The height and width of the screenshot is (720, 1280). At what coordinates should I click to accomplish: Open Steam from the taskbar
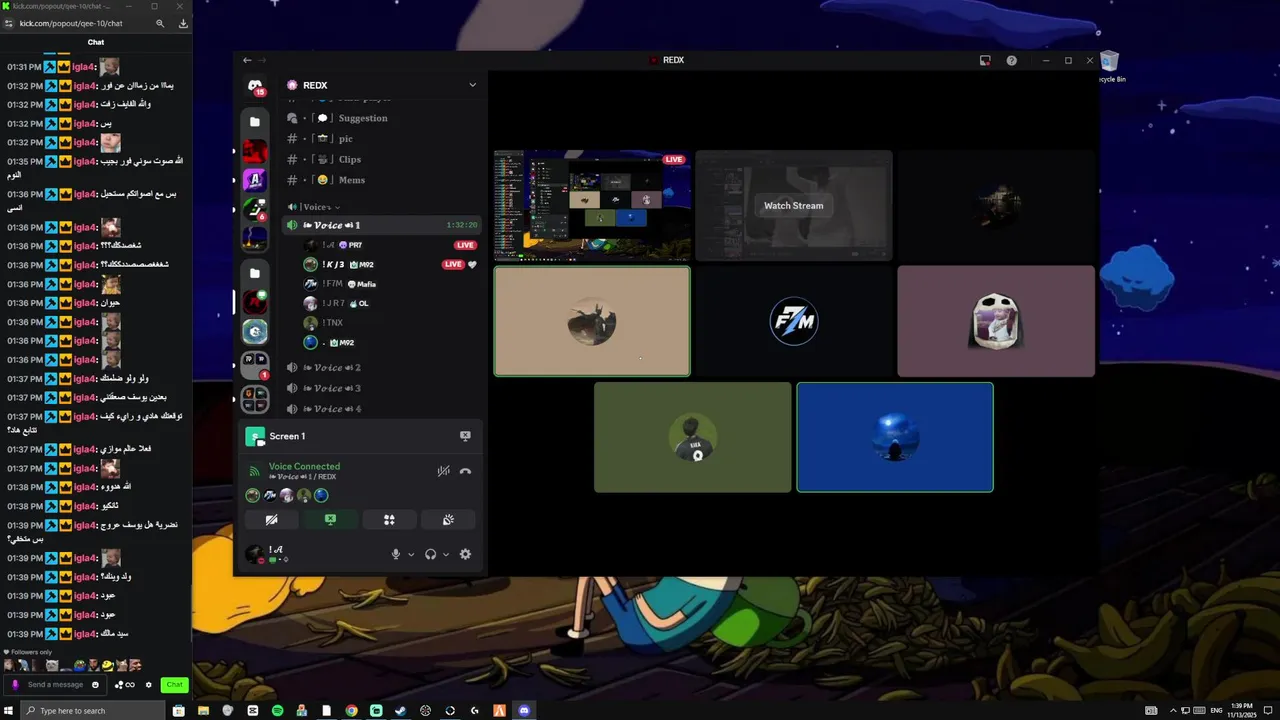400,711
